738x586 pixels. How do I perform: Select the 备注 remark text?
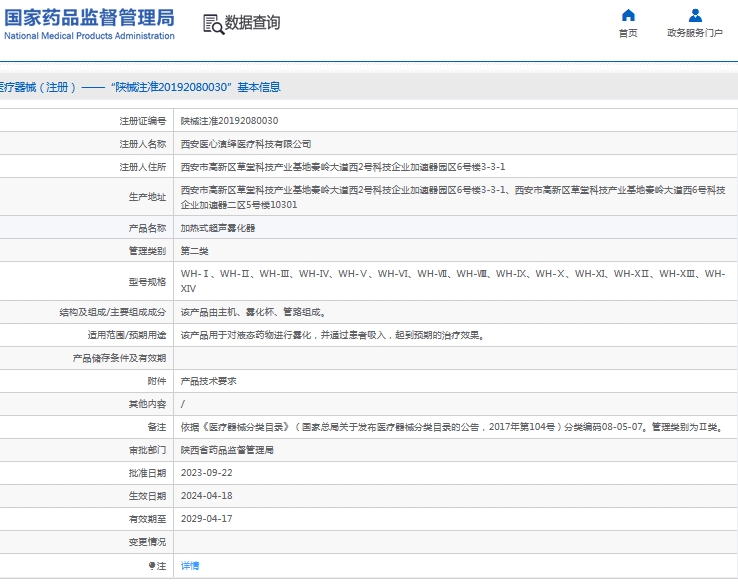pyautogui.click(x=452, y=427)
